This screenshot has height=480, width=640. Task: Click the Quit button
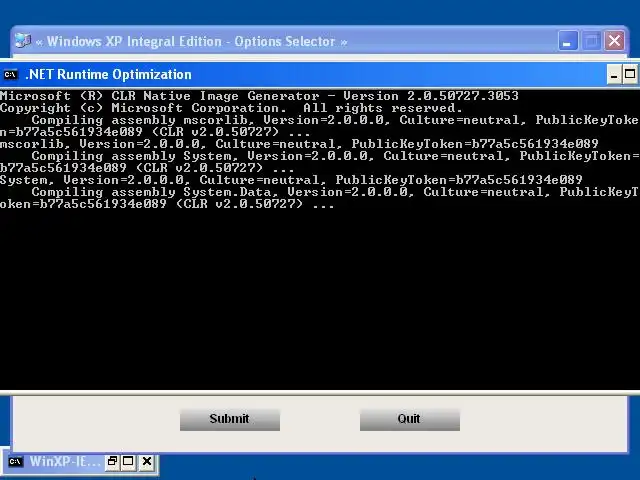[x=410, y=419]
